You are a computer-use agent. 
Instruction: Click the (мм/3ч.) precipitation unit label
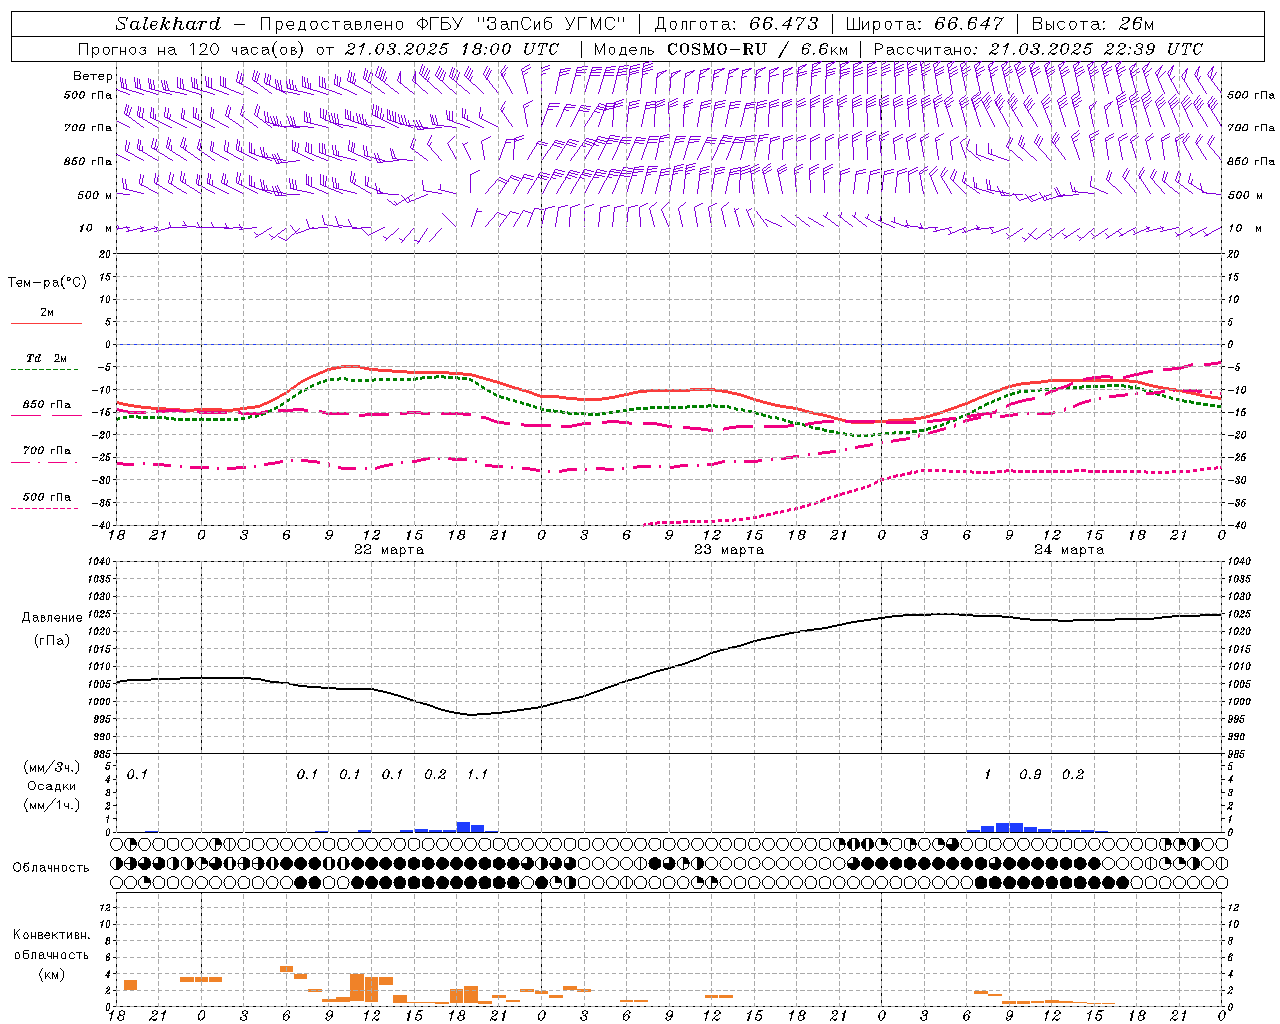click(52, 768)
